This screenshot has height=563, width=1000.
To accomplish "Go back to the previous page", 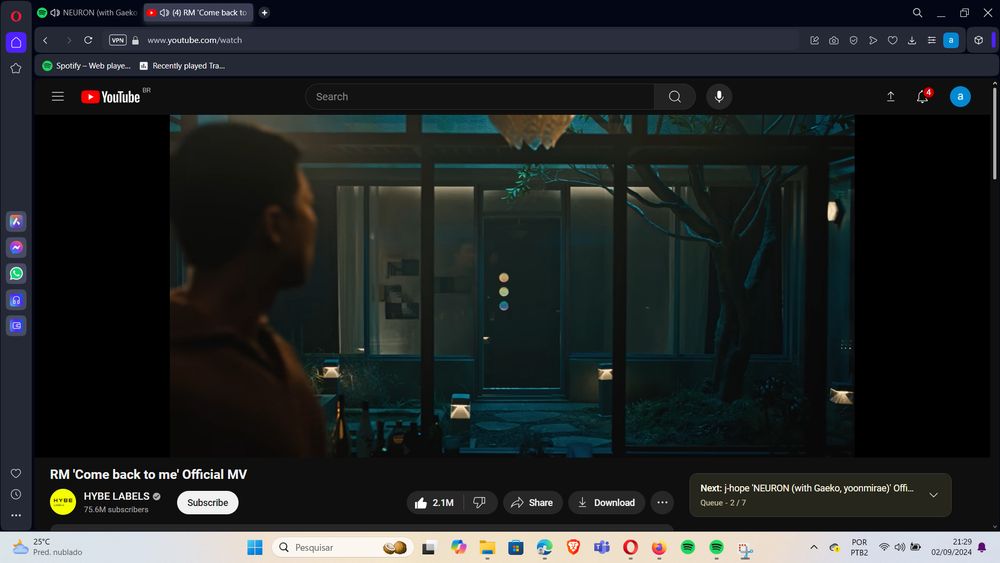I will 45,40.
